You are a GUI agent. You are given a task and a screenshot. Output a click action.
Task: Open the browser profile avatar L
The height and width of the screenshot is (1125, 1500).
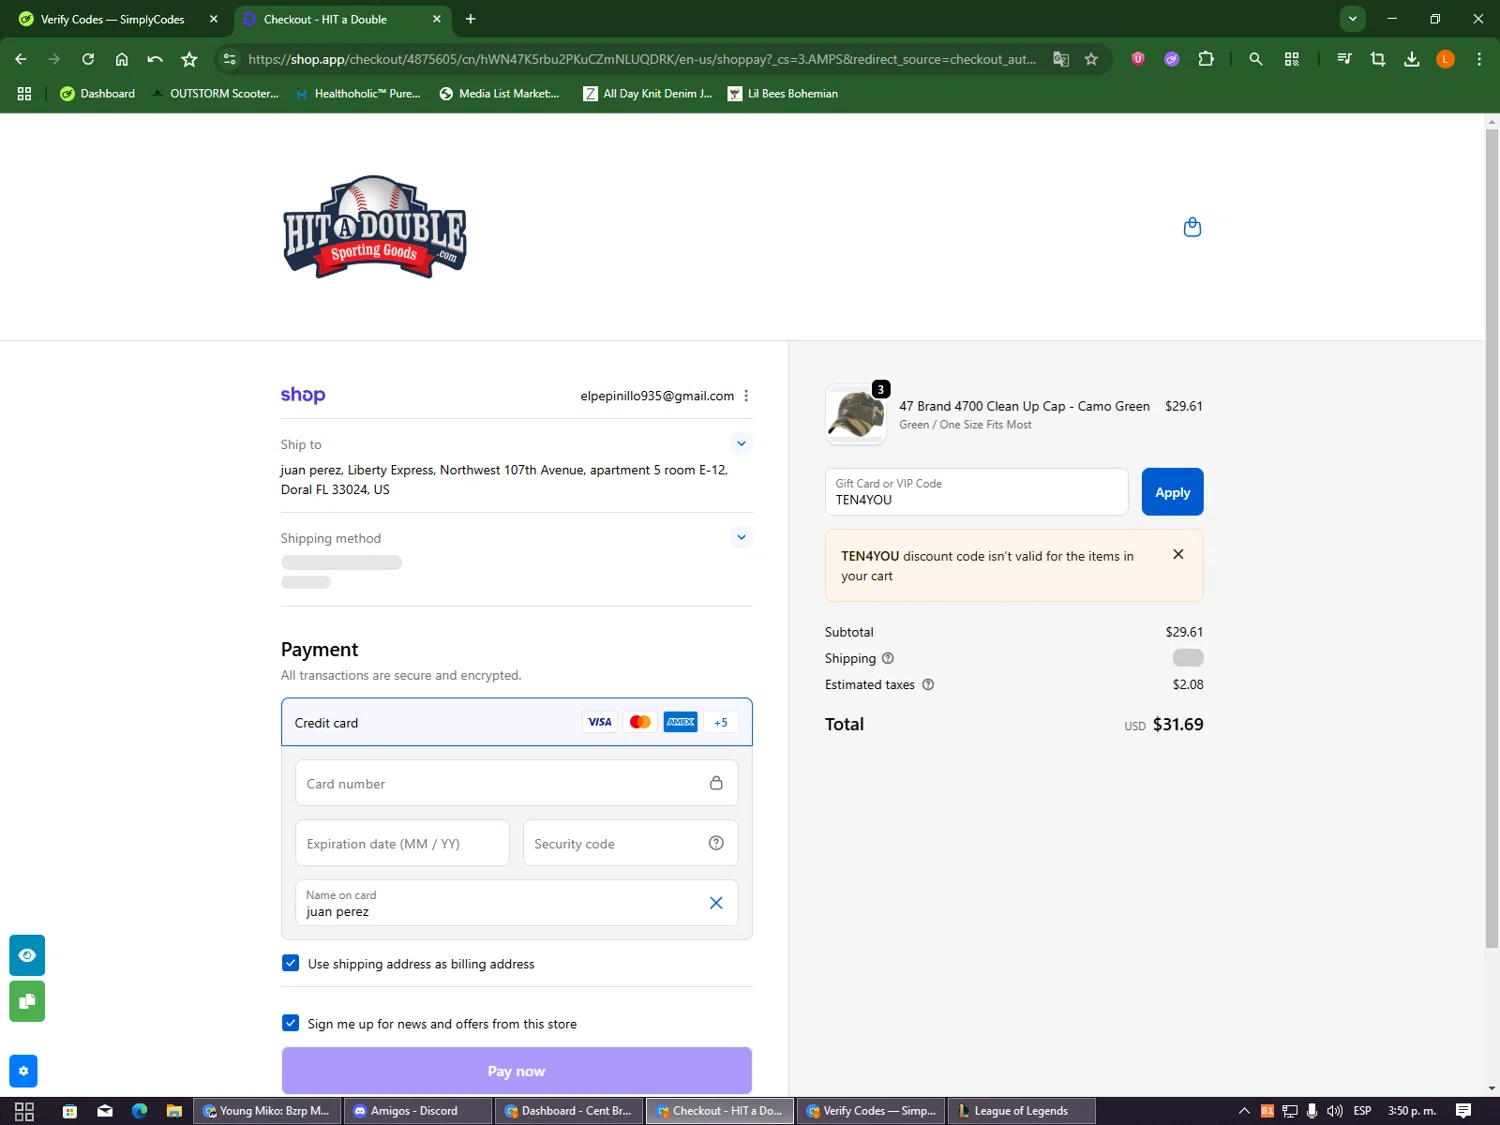(1445, 59)
